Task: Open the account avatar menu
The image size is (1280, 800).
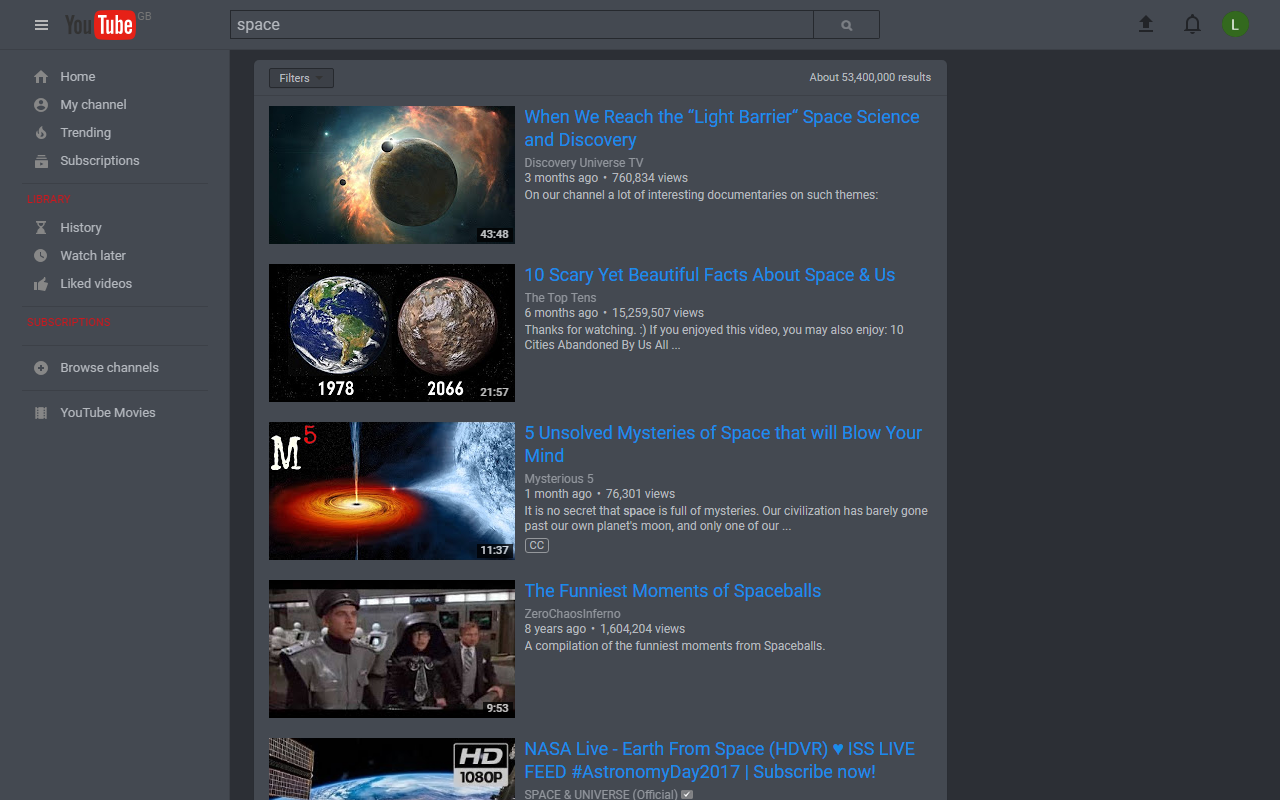Action: tap(1235, 24)
